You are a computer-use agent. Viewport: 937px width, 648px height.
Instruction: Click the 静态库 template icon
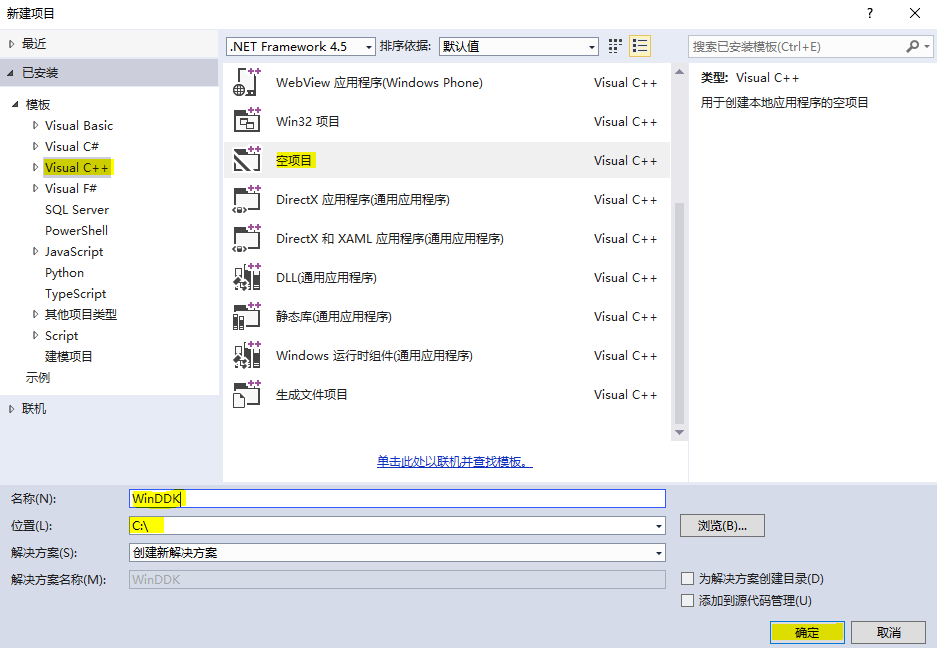tap(247, 316)
